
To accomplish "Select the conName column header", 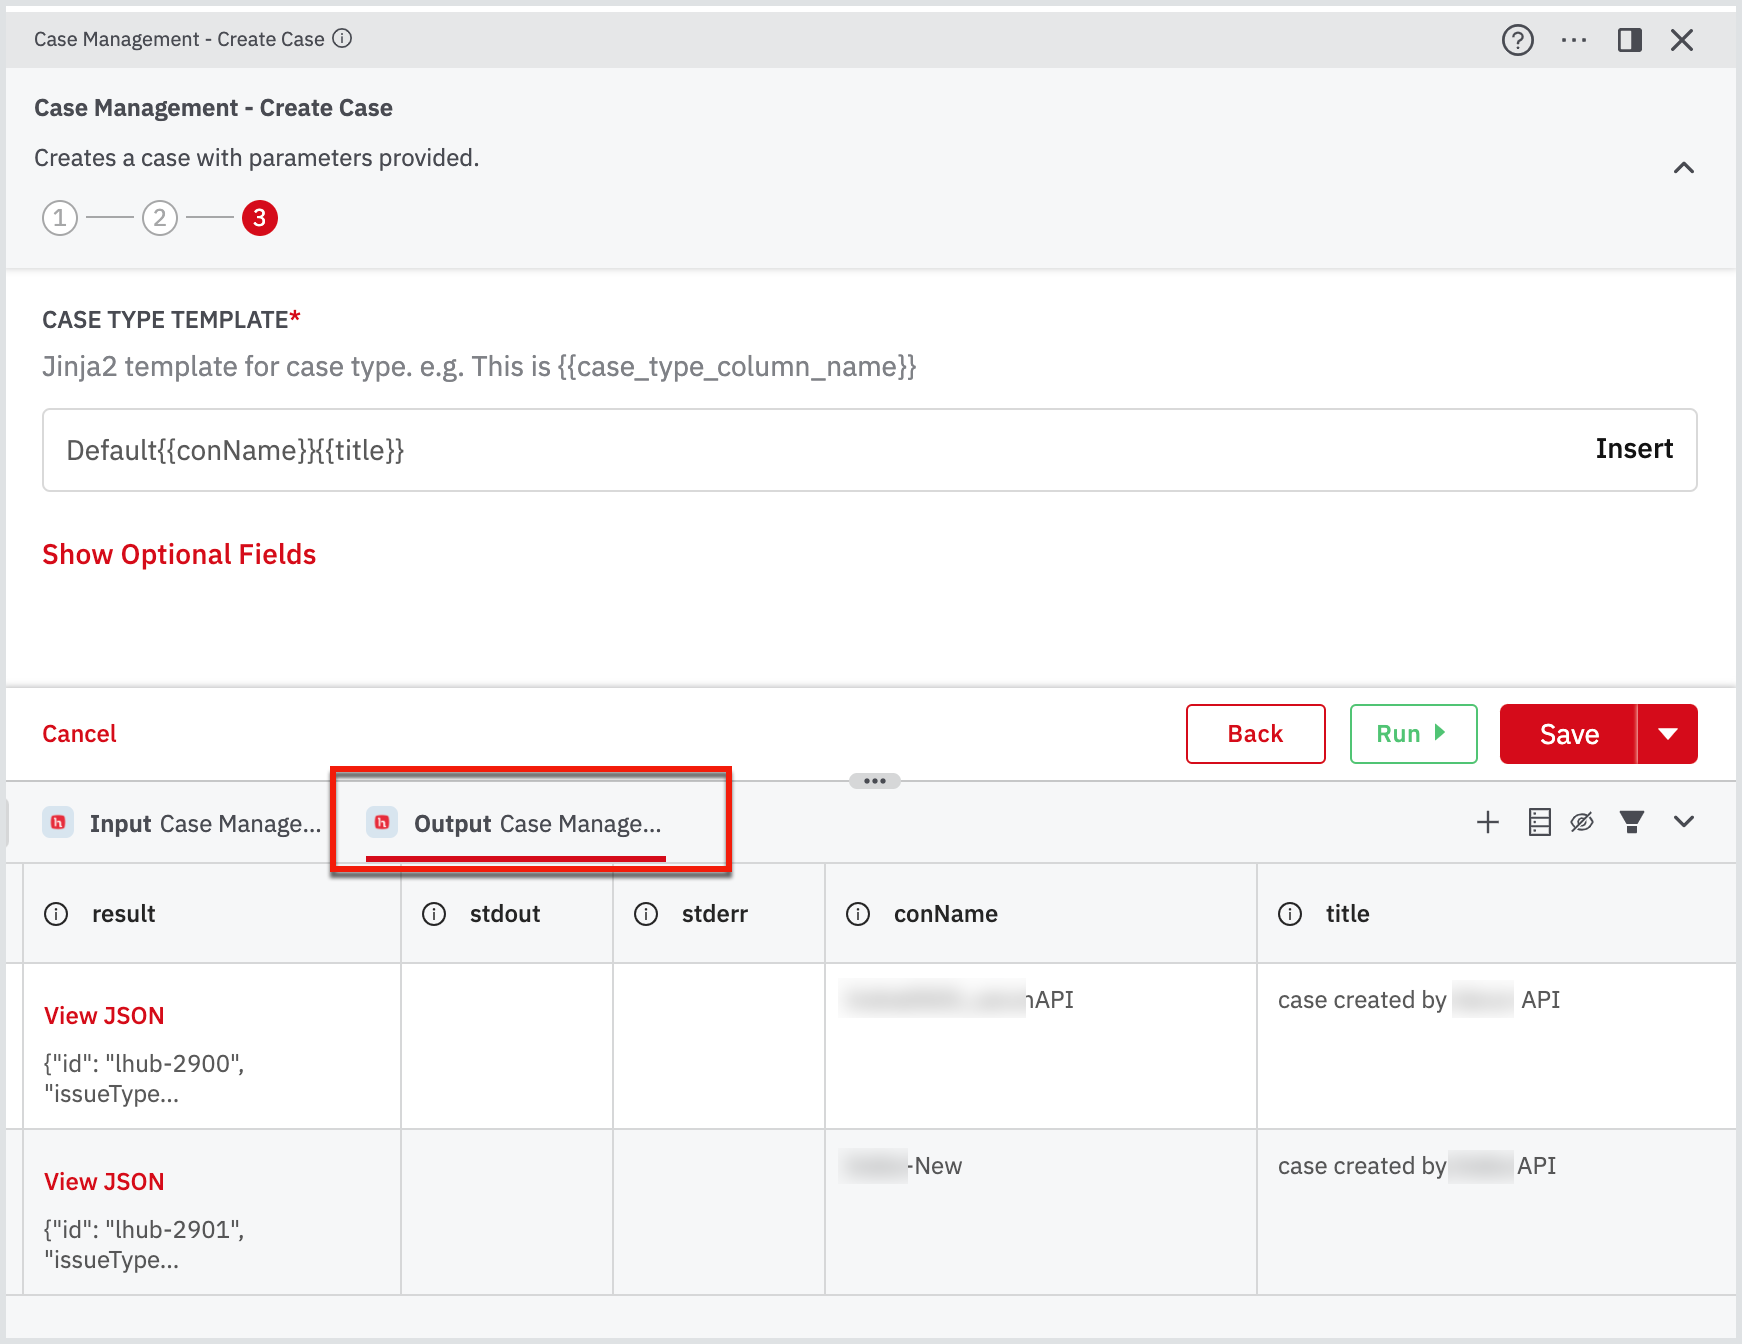I will 1041,914.
